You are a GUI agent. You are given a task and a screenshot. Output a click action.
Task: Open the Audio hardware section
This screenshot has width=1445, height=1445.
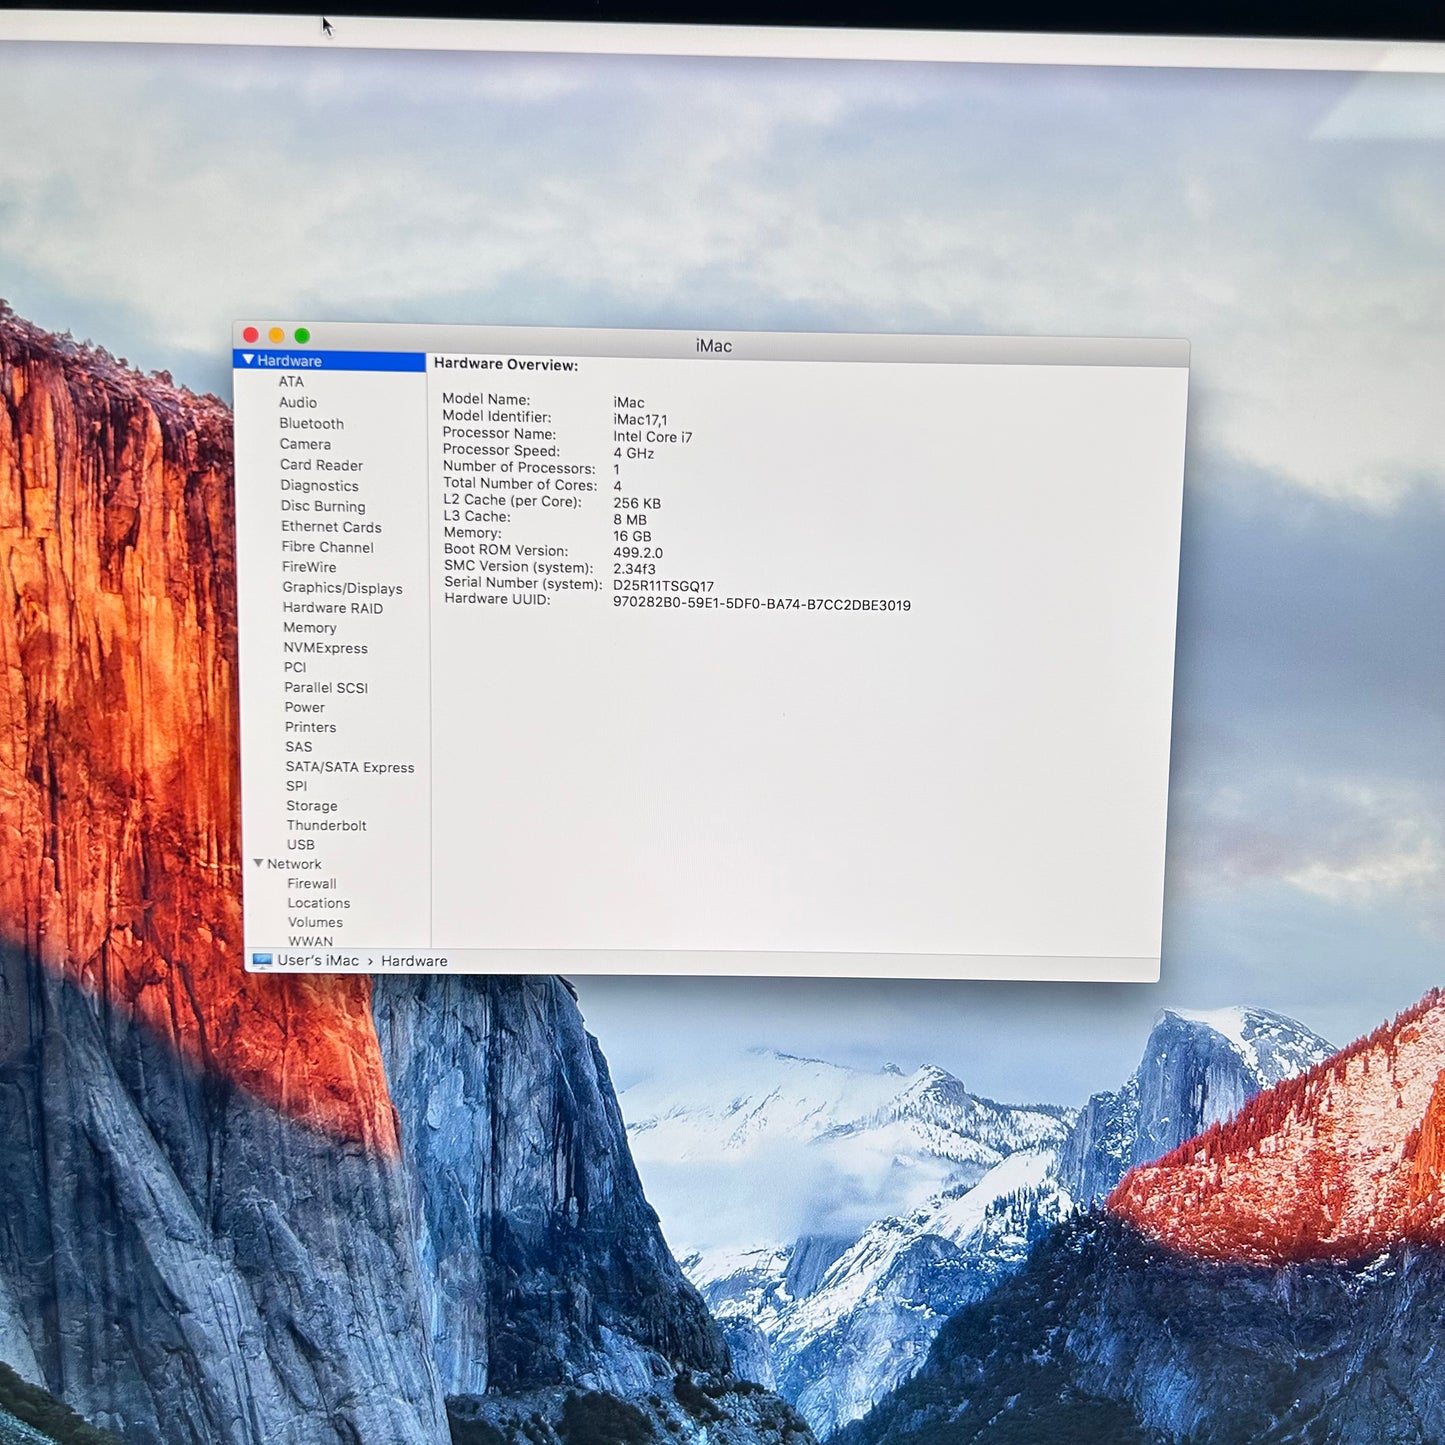[x=298, y=402]
